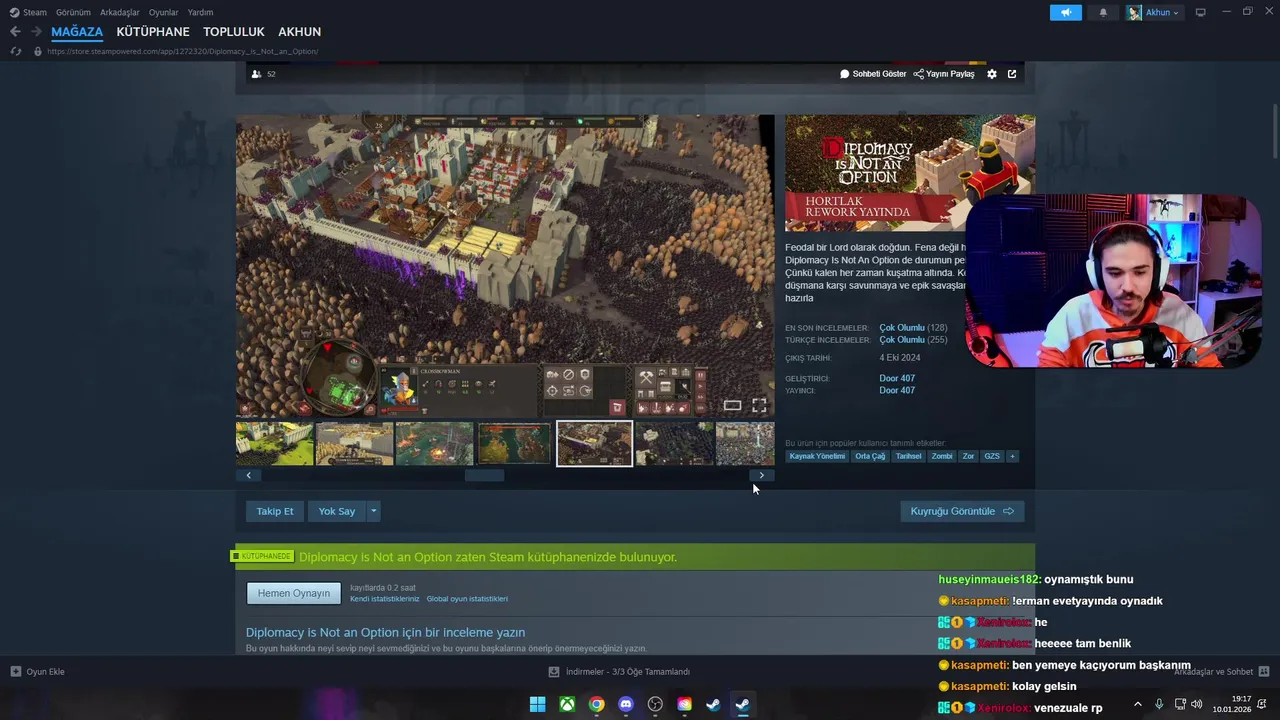Open the Door 407 developer link
1280x720 pixels.
(897, 378)
